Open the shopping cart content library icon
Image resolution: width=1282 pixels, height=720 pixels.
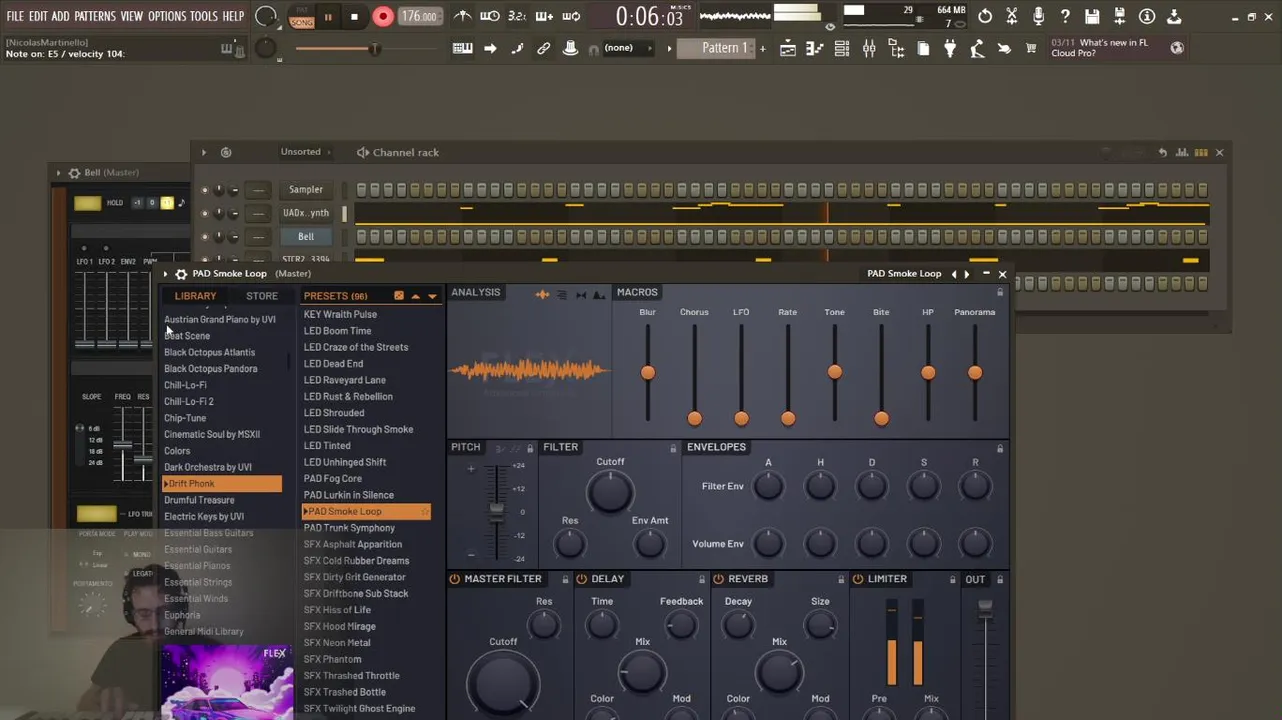click(x=1031, y=48)
